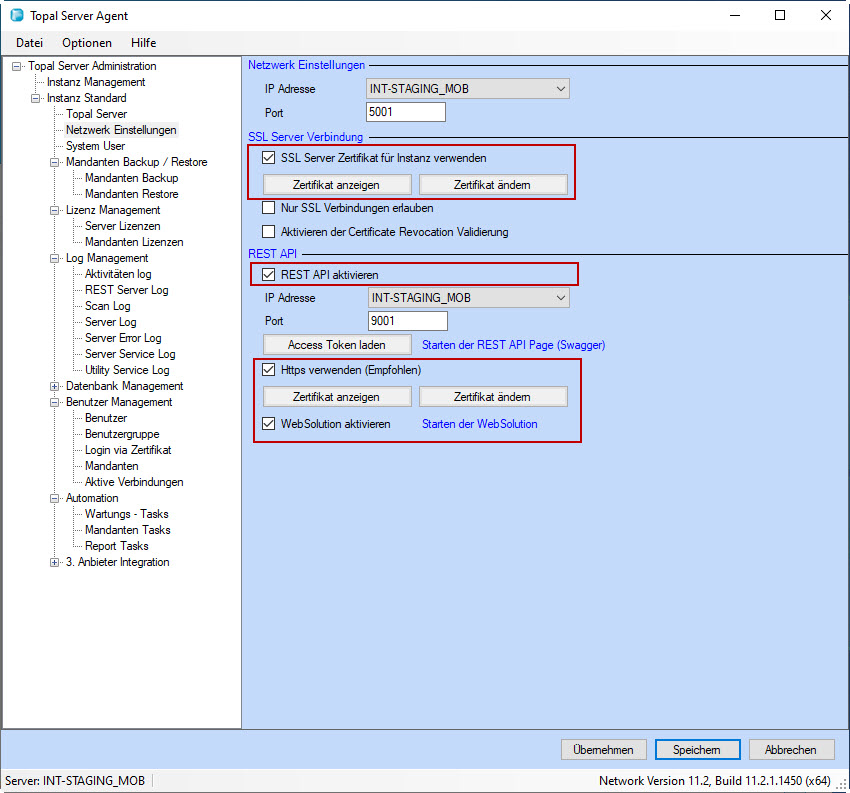850x793 pixels.
Task: Open the Optionen menu
Action: coord(87,43)
